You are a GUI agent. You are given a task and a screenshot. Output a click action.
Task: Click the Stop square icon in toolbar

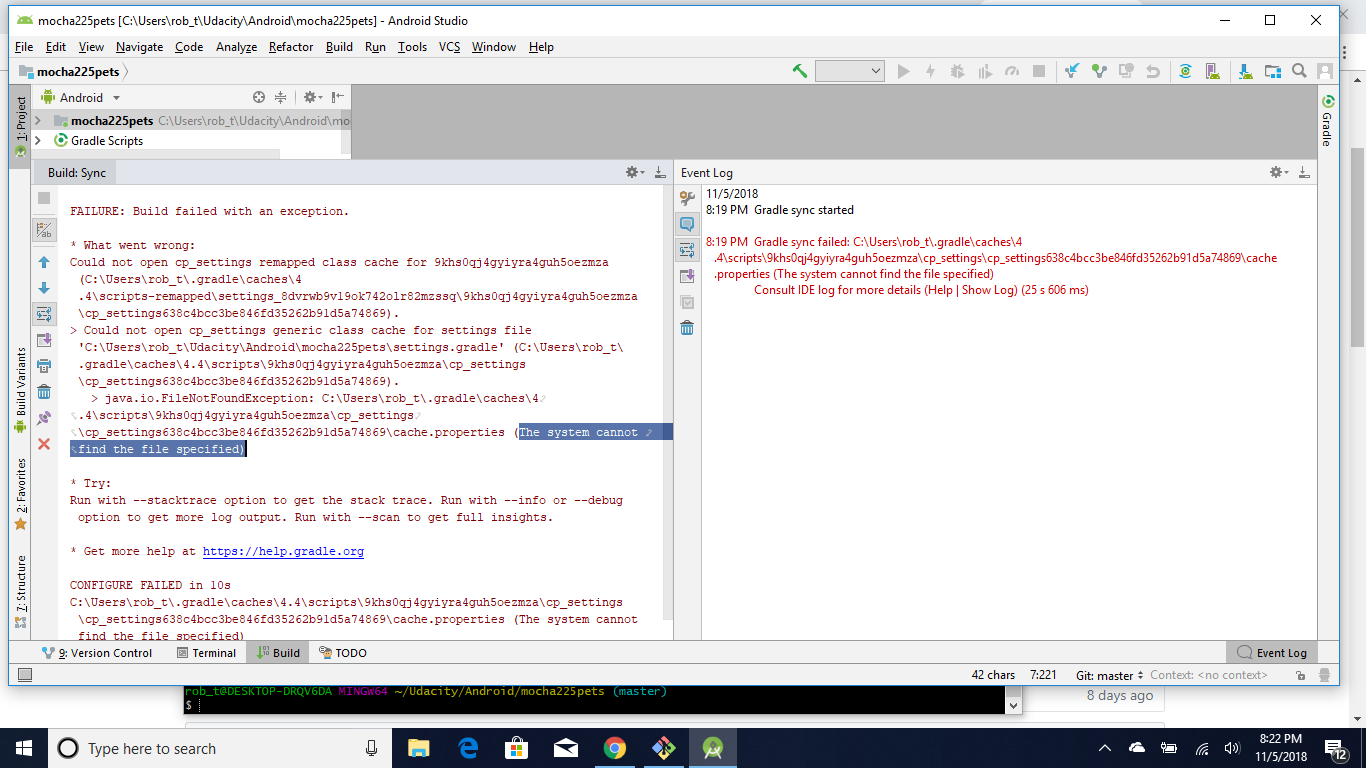tap(1039, 71)
